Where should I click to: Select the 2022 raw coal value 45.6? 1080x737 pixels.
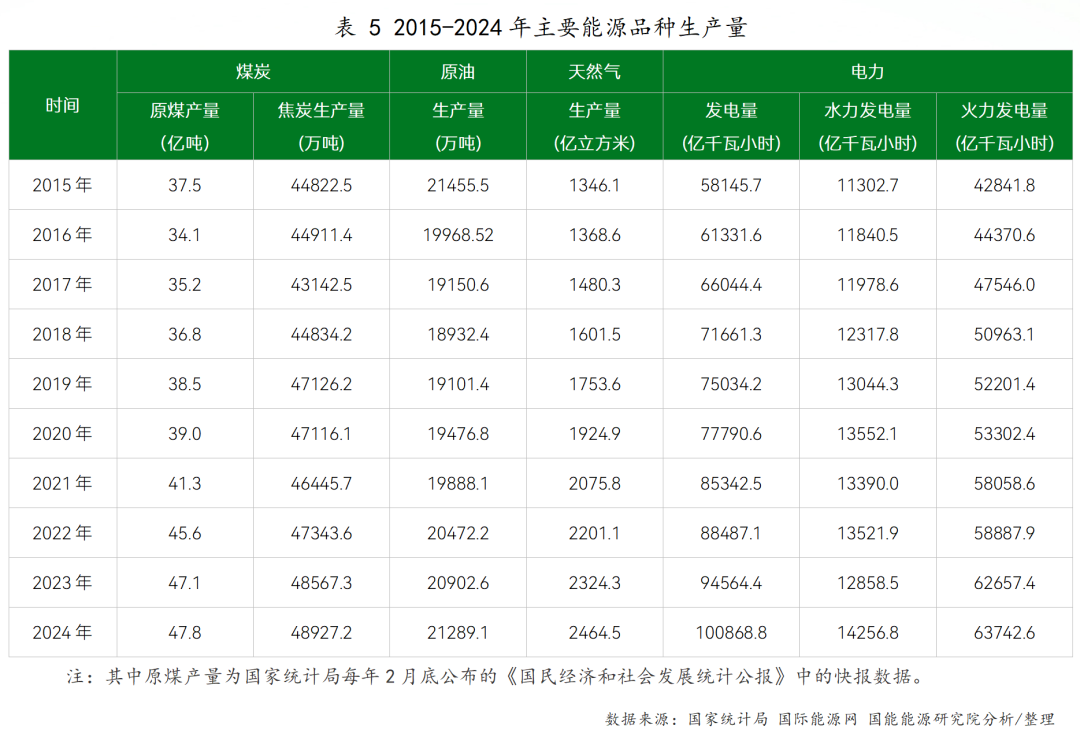click(x=185, y=533)
